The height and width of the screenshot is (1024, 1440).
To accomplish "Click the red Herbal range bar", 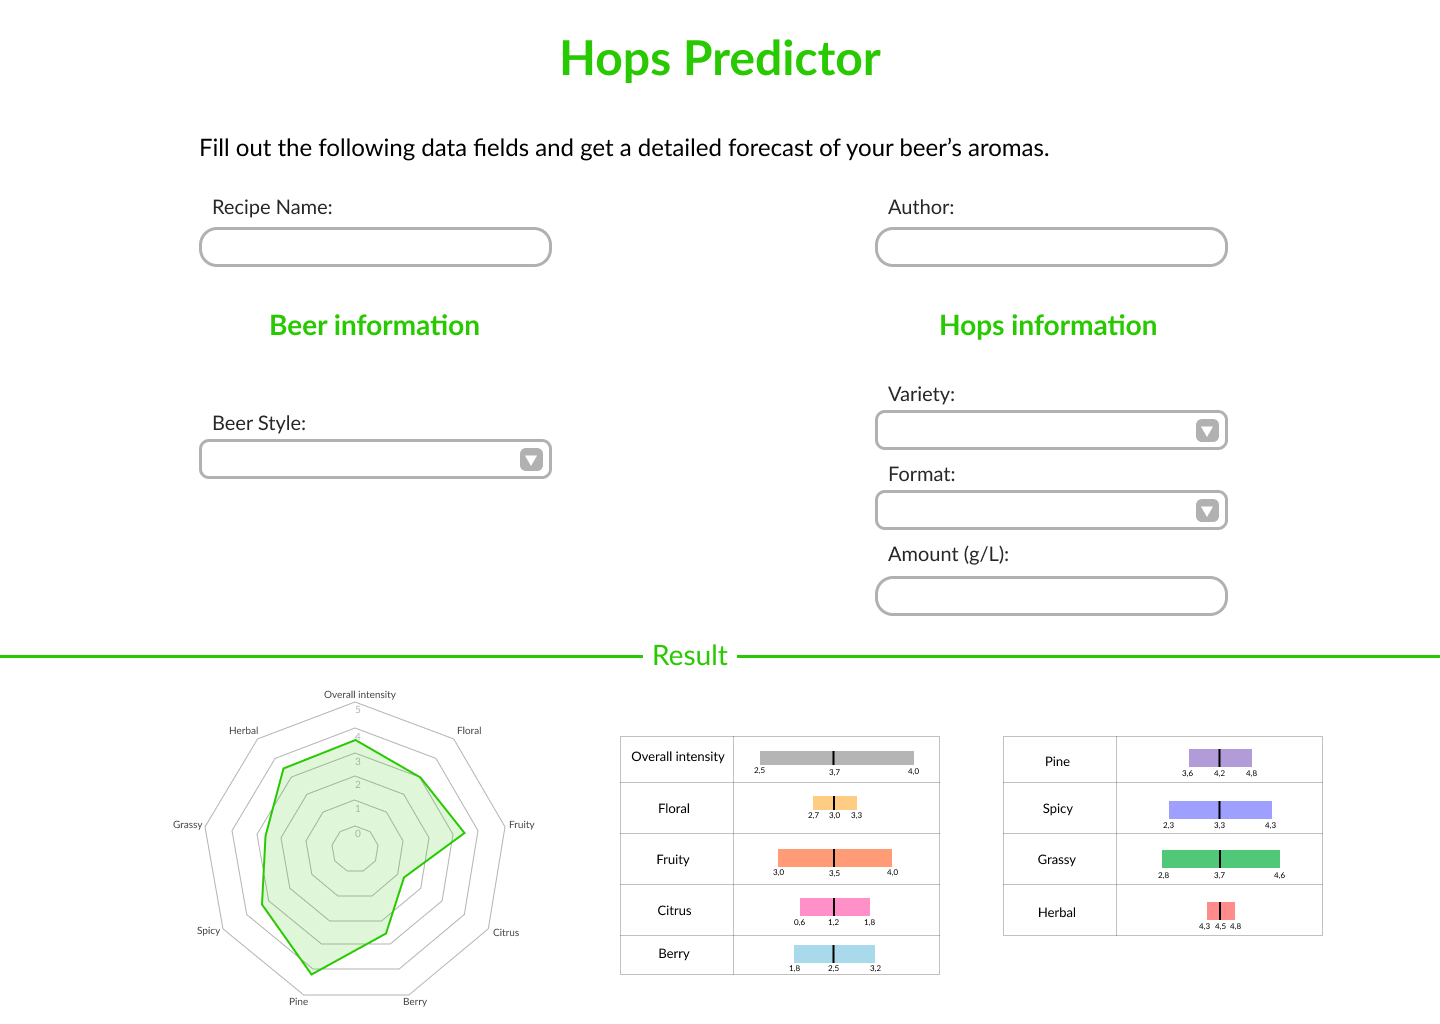I will [1221, 911].
